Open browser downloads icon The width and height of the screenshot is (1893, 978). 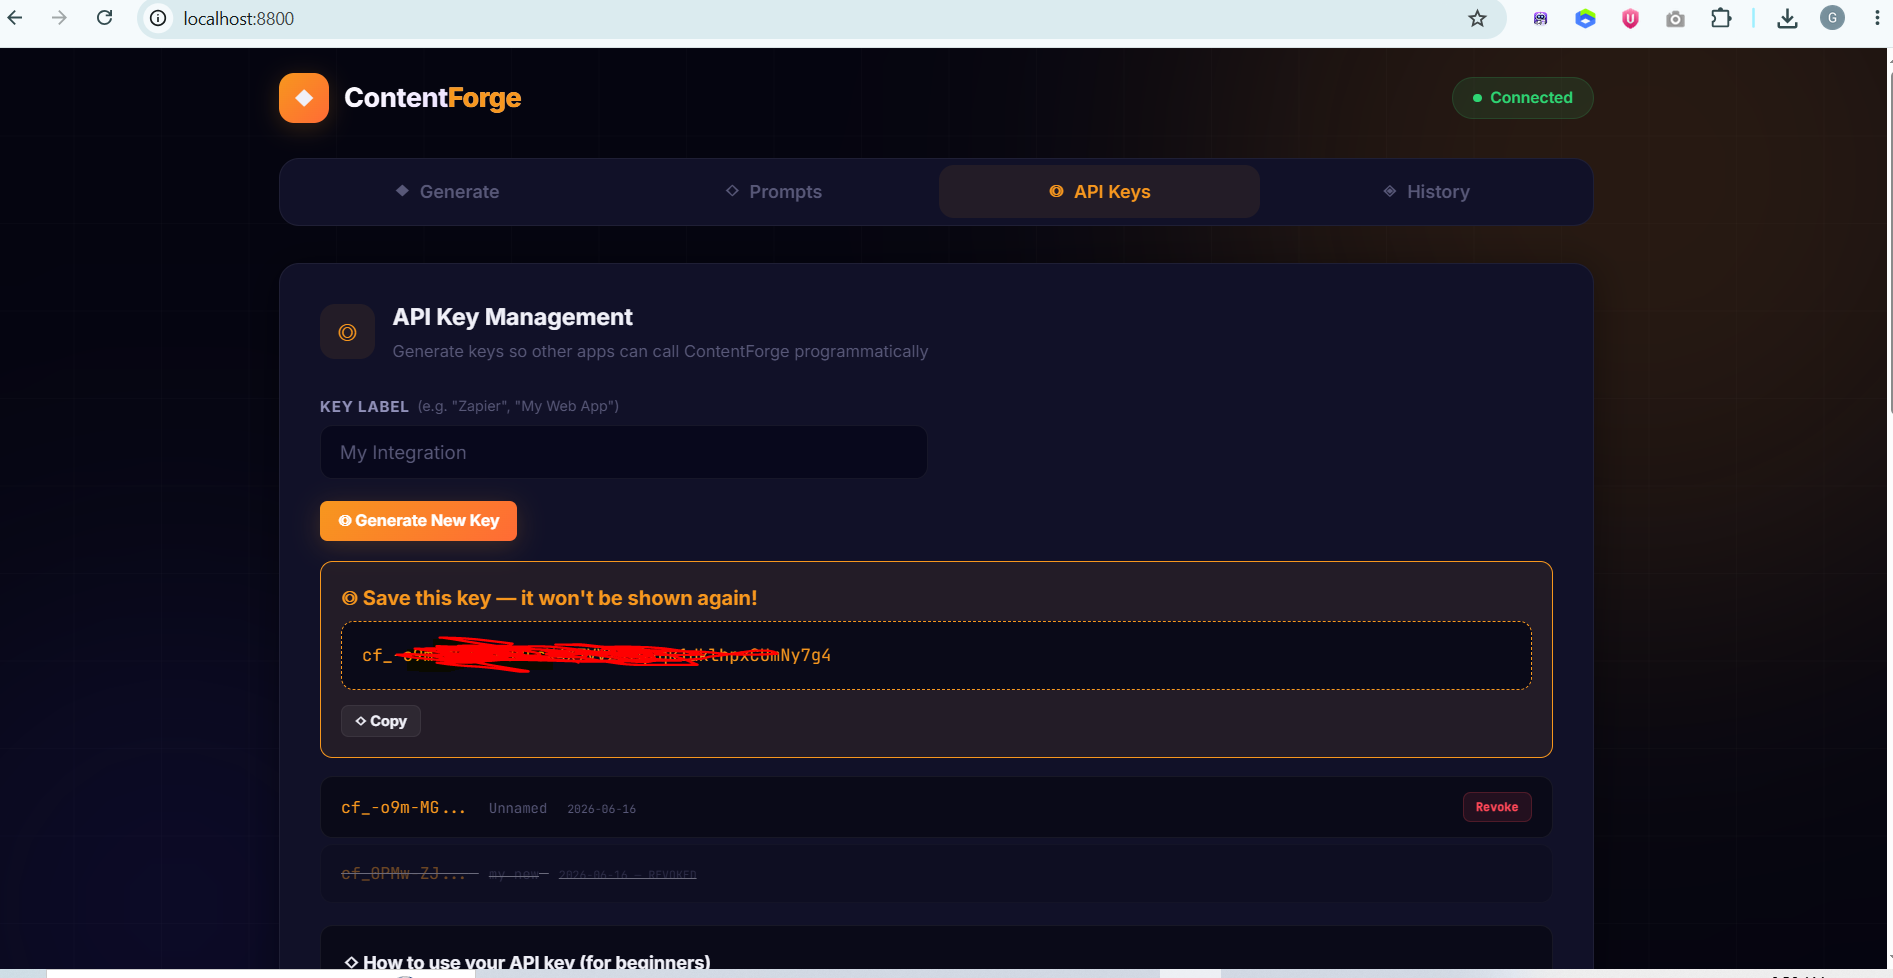click(x=1787, y=18)
